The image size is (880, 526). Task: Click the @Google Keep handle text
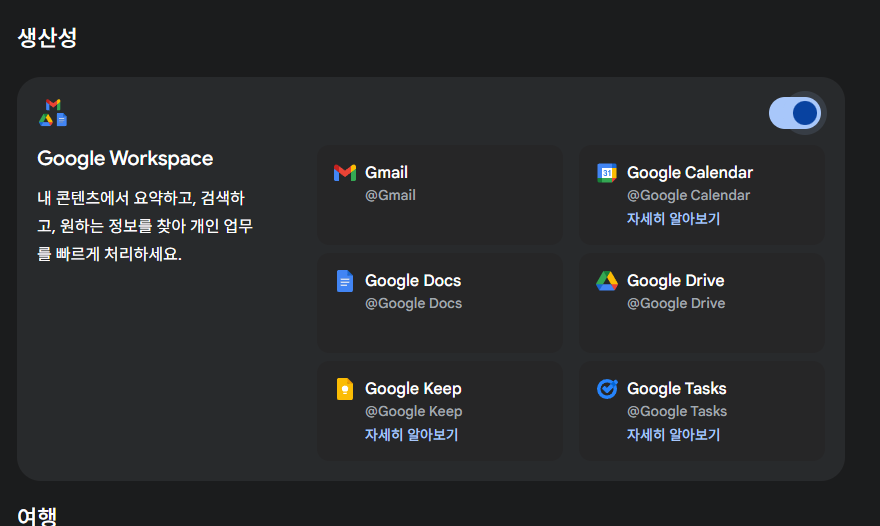414,411
